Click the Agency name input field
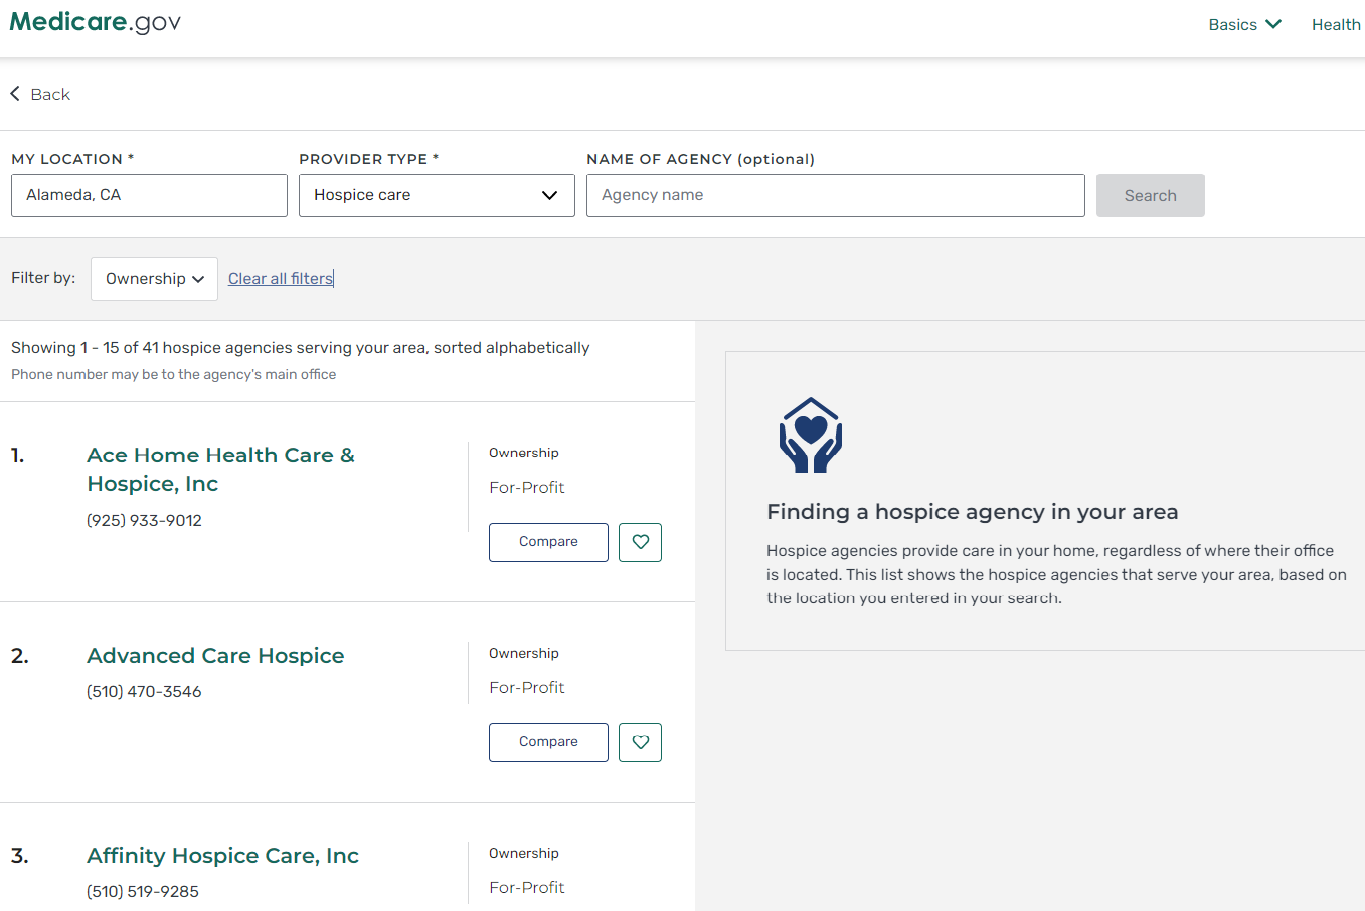This screenshot has height=911, width=1365. point(835,195)
